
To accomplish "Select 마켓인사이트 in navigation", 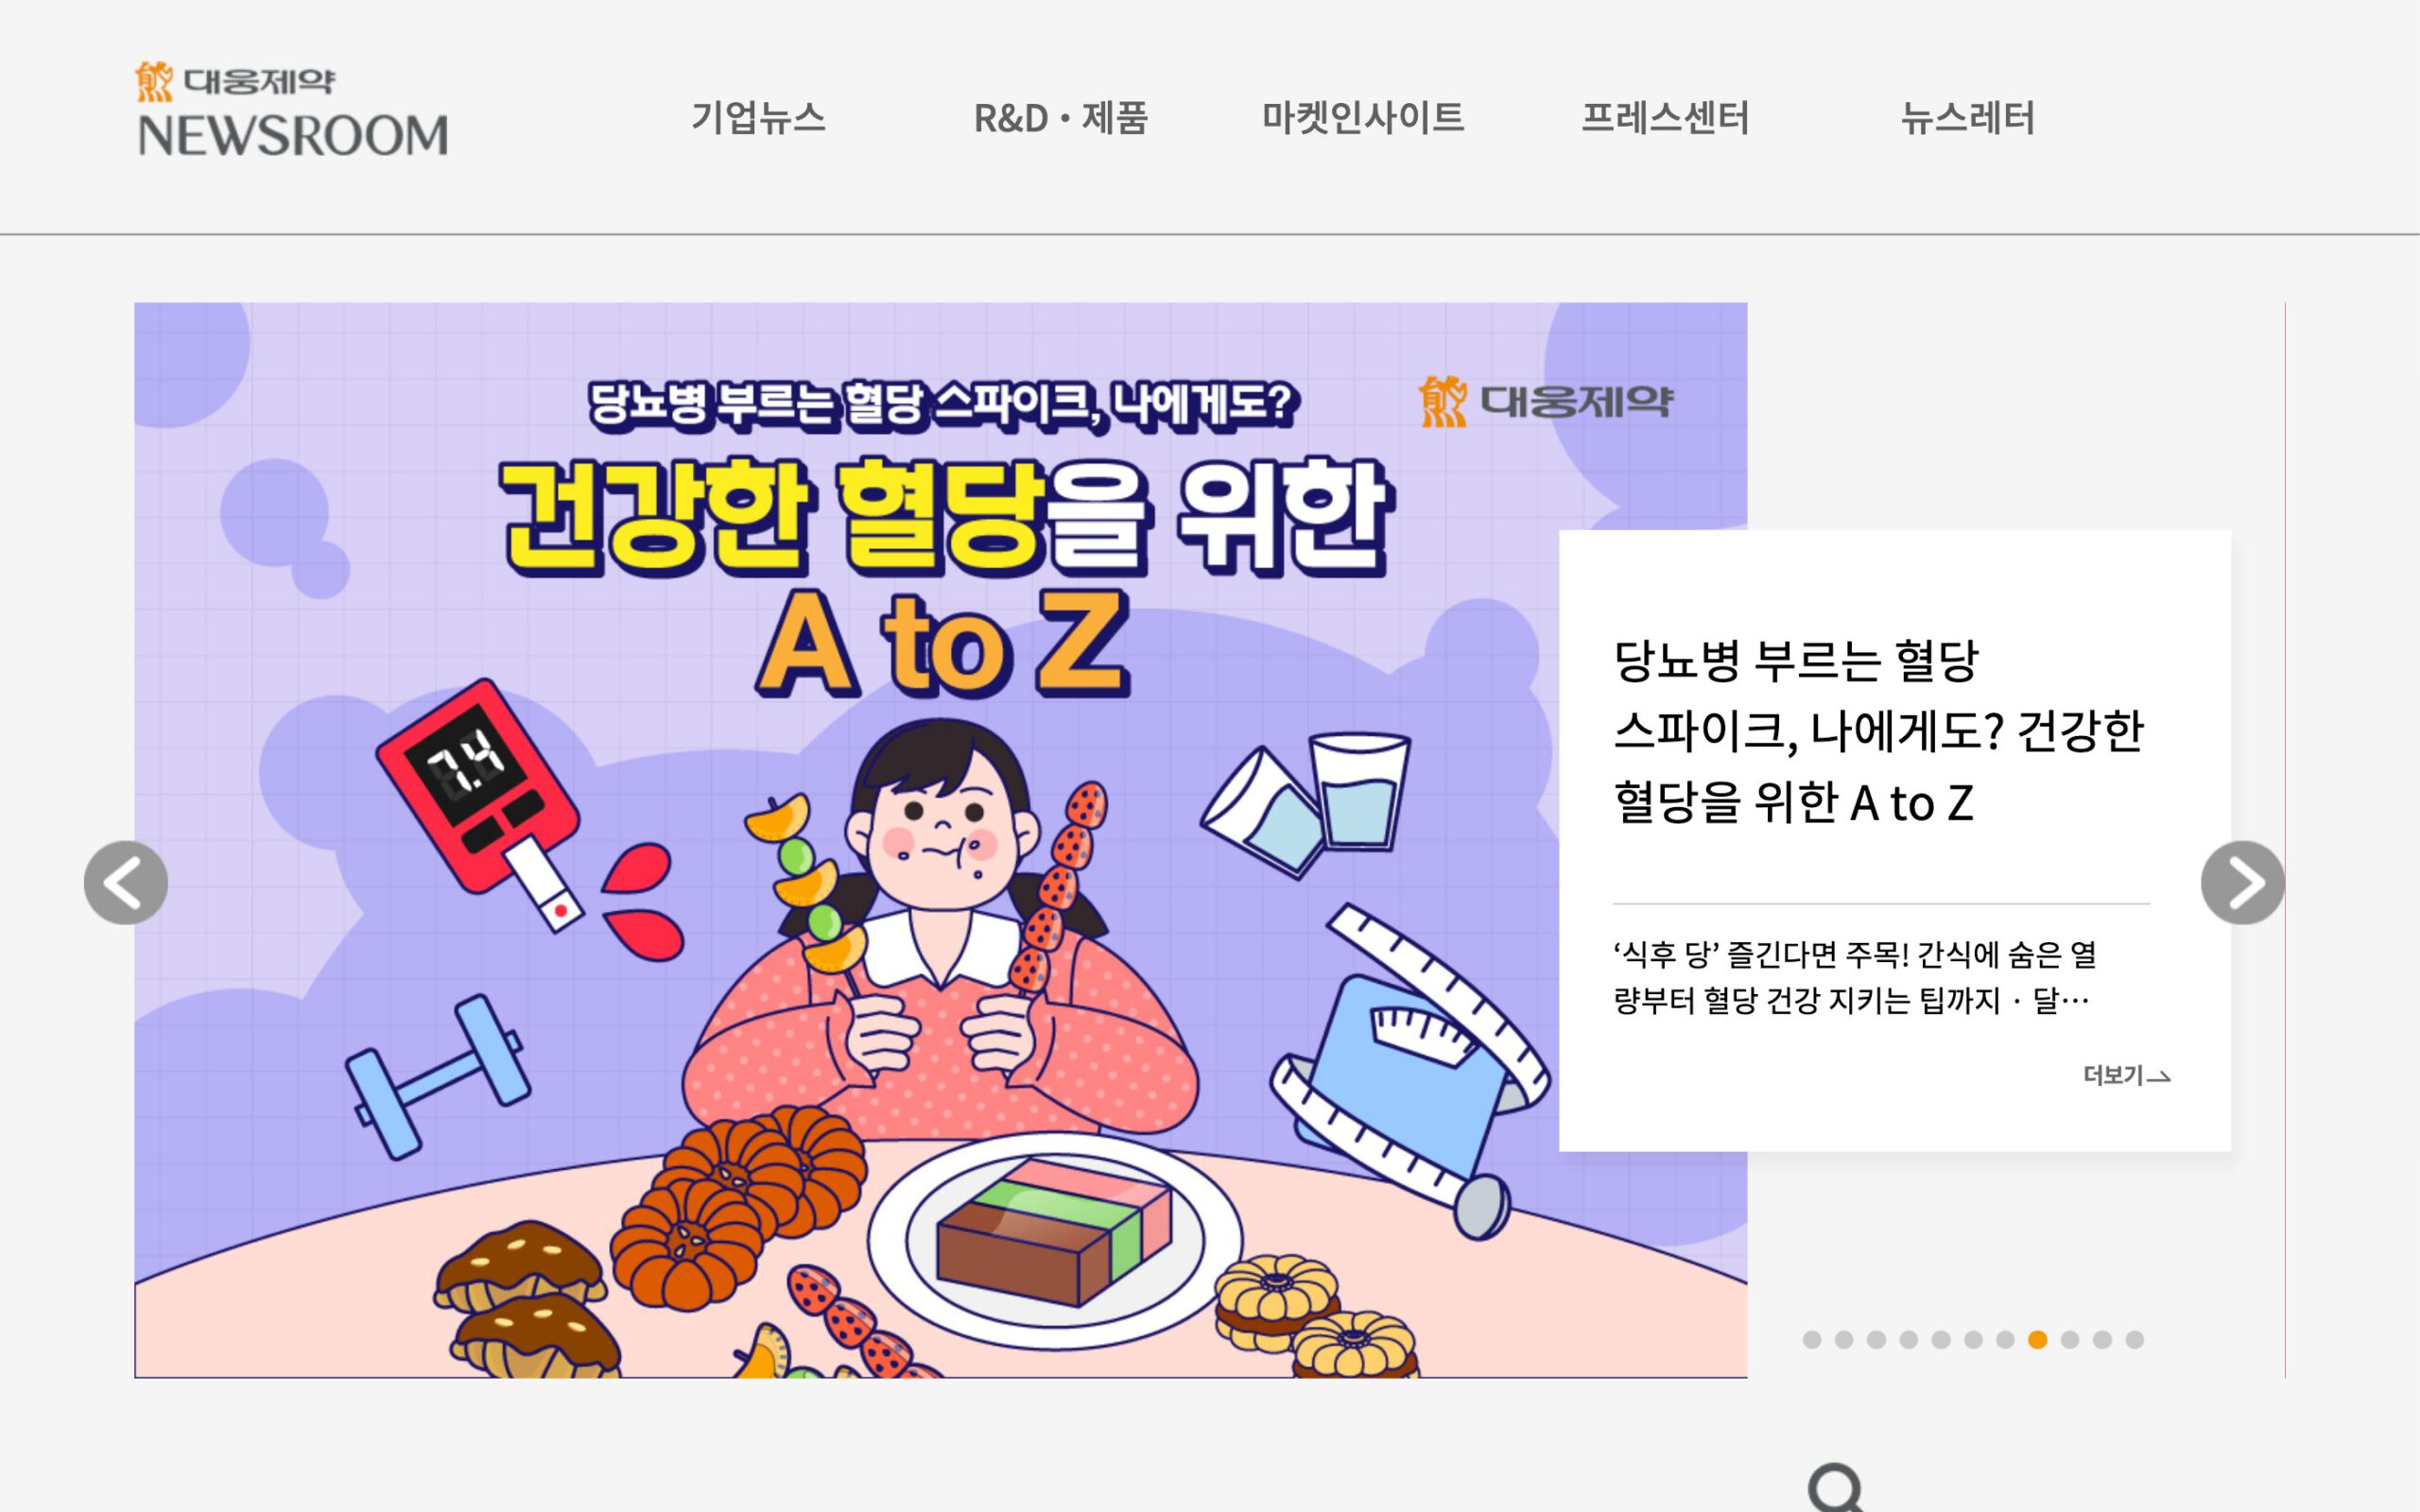I will coord(1363,118).
